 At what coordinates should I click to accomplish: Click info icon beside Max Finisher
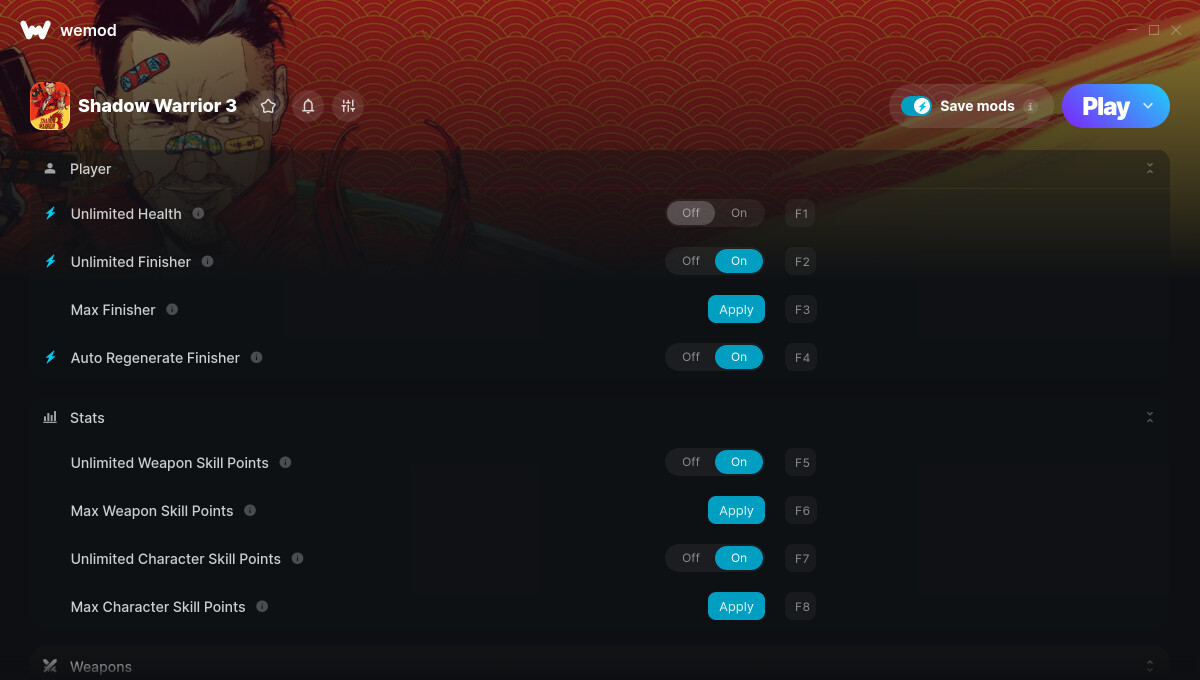pos(172,309)
